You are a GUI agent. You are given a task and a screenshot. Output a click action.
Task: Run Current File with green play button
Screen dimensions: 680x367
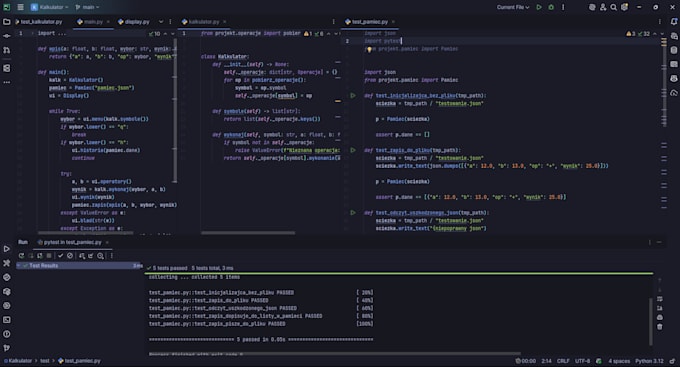(x=539, y=7)
